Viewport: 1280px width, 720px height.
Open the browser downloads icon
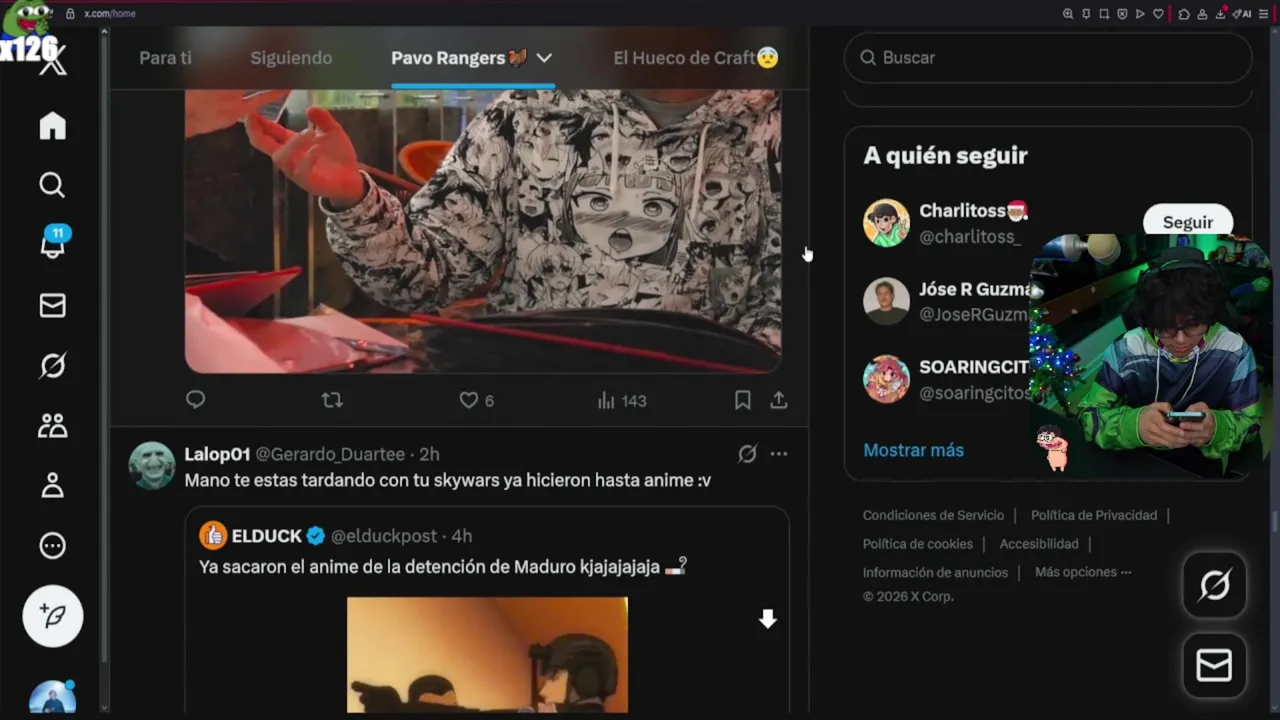1220,14
